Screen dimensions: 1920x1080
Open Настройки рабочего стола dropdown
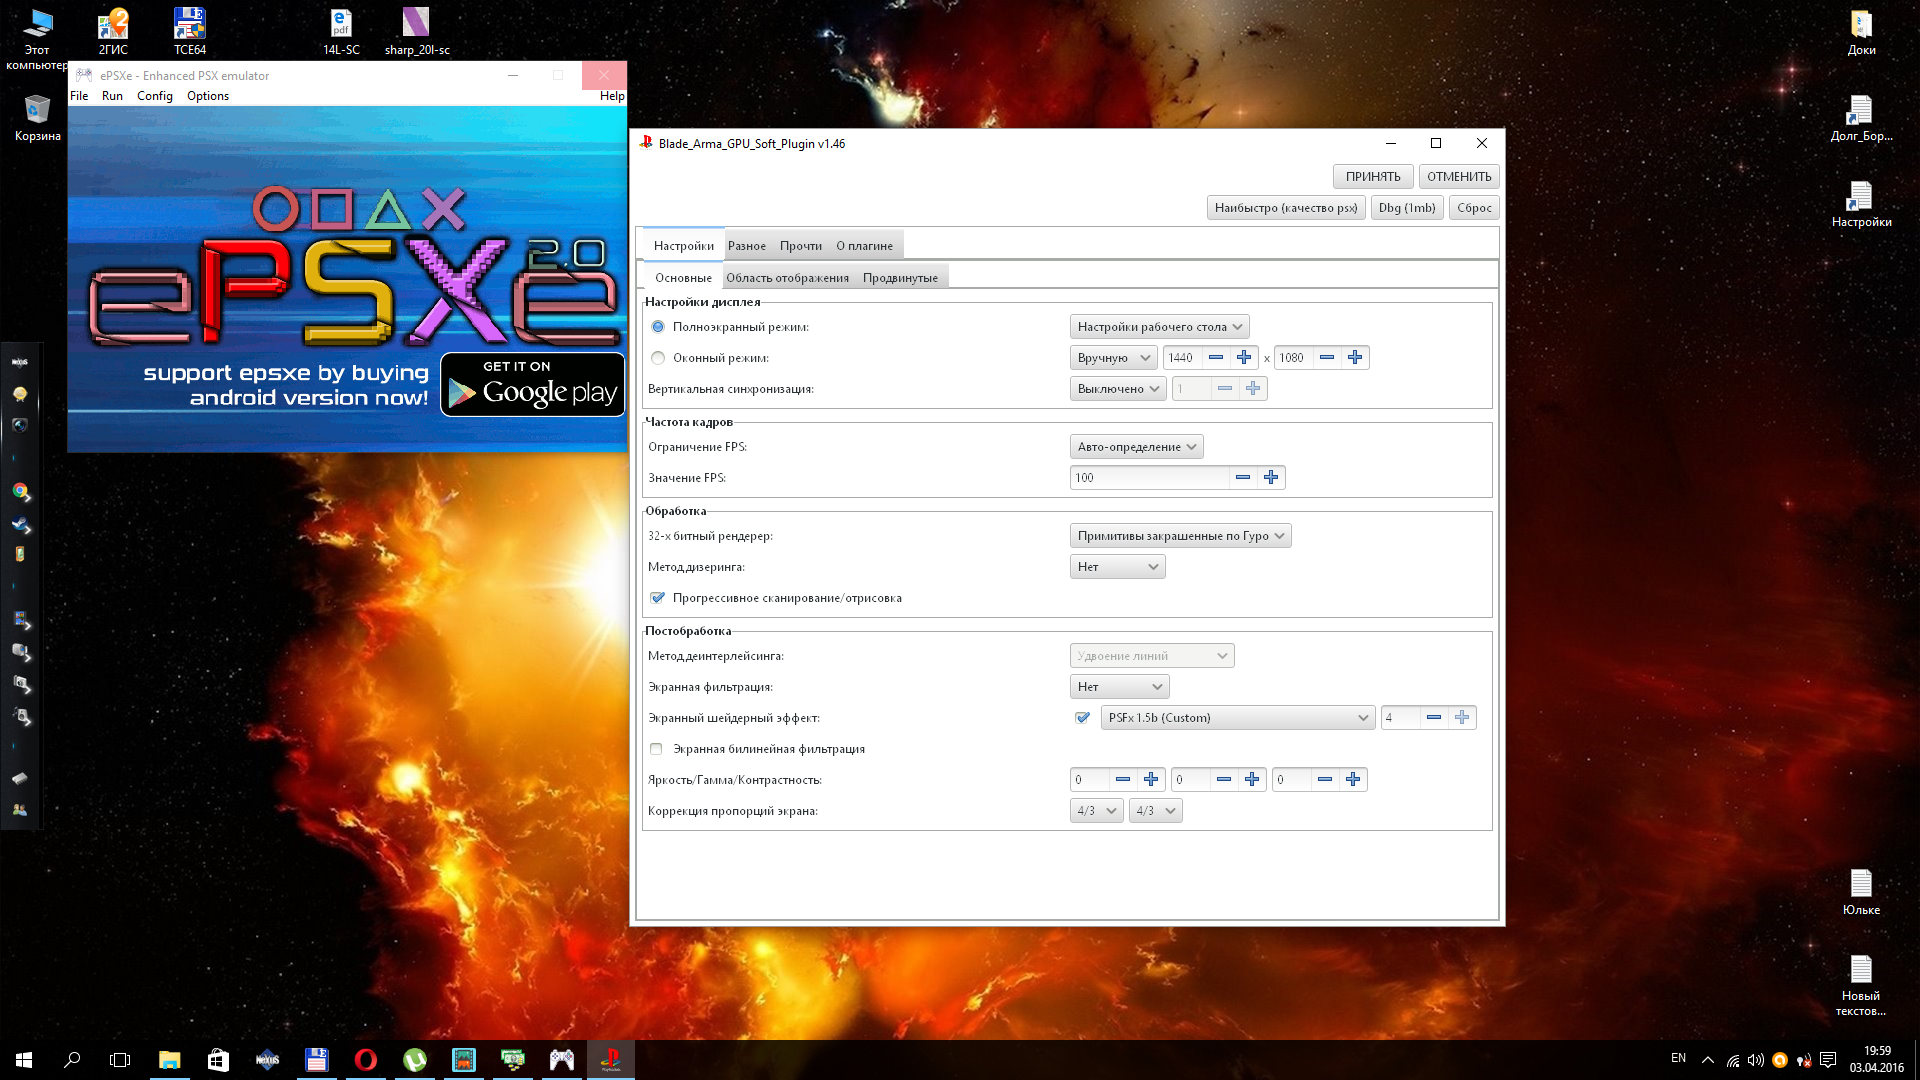point(1159,327)
